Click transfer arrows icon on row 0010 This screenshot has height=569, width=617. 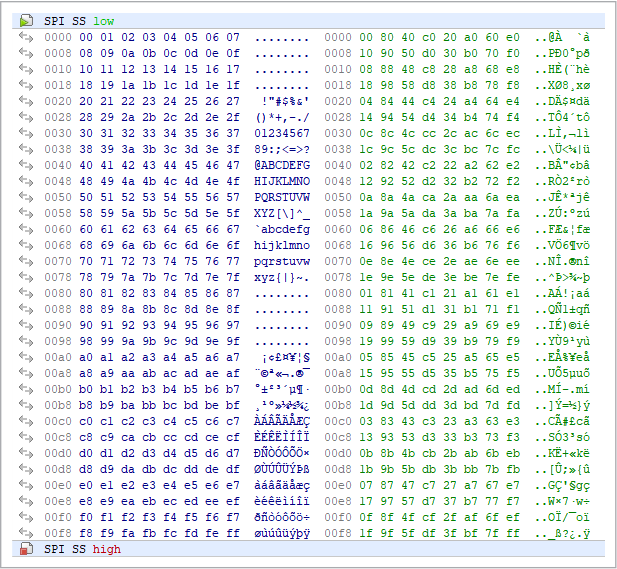26,69
